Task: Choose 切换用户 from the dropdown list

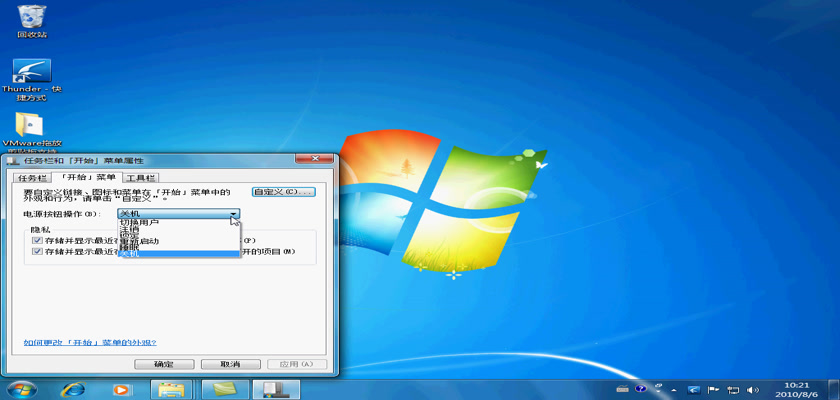Action: 140,222
